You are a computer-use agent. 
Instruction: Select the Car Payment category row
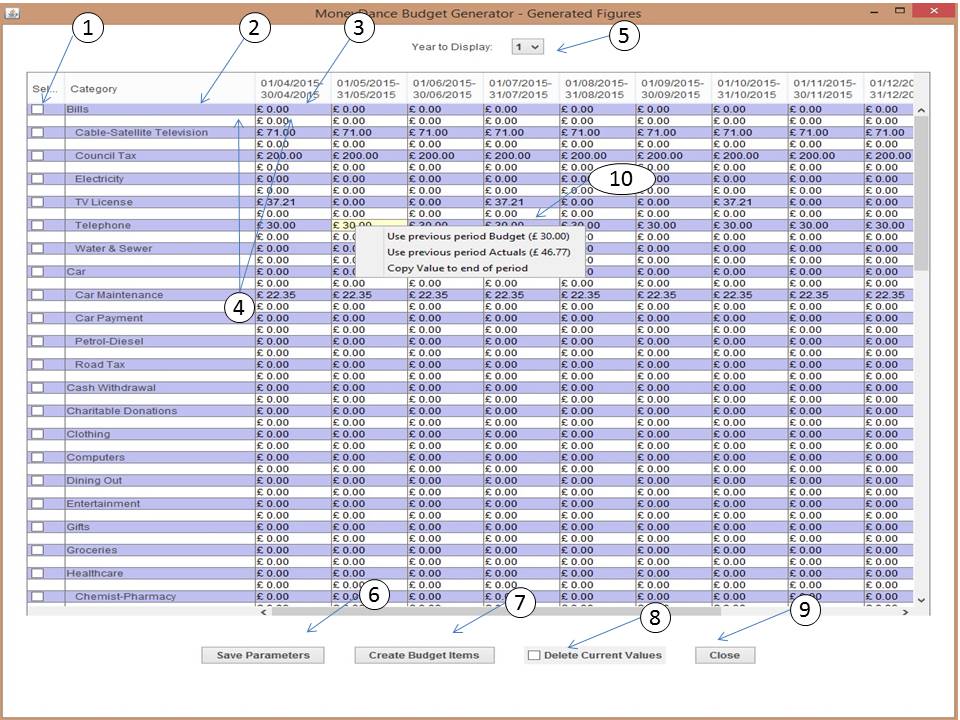[159, 318]
